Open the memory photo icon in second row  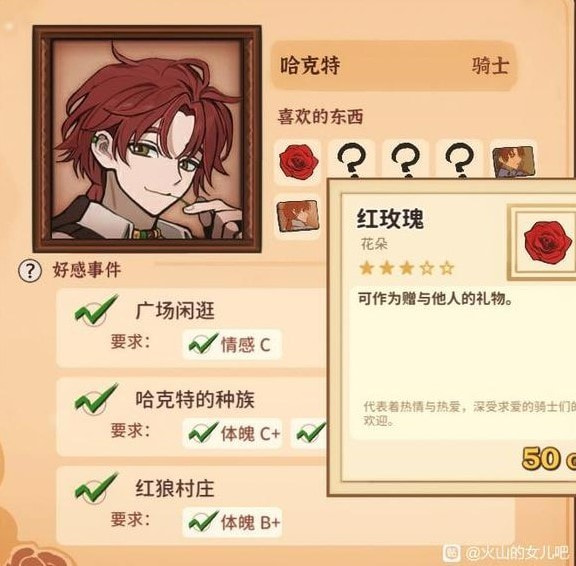pos(298,216)
